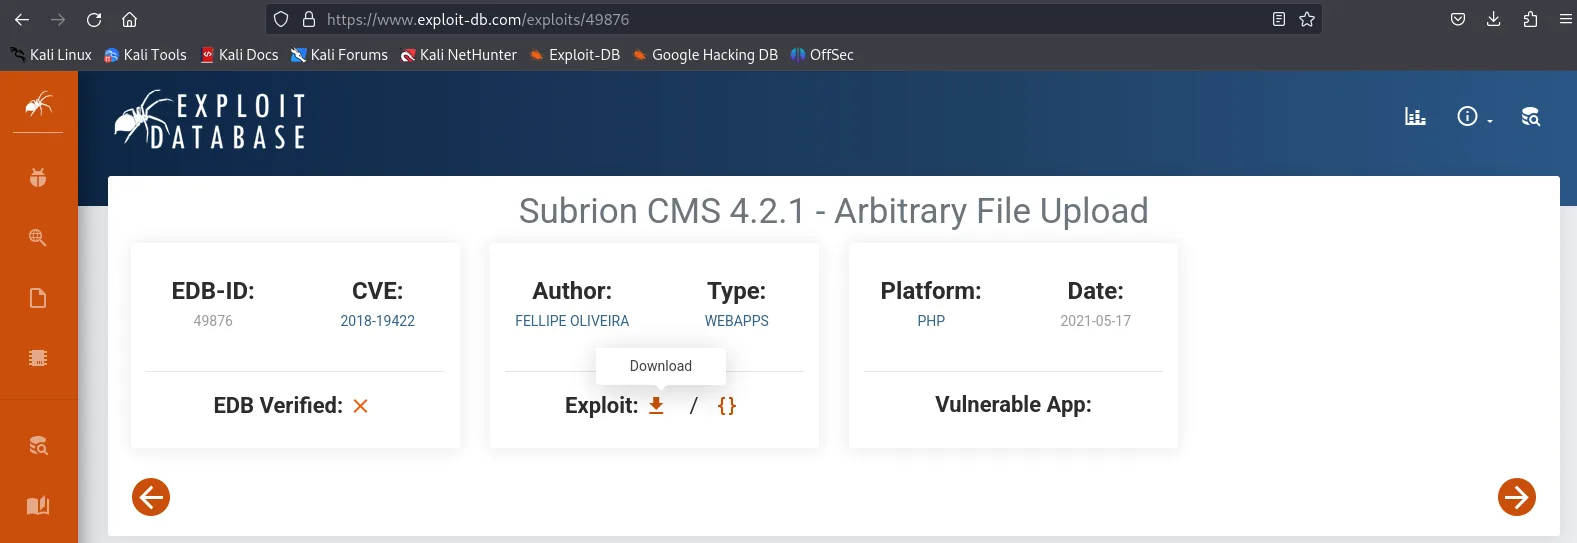Open the sidebar globe search icon

(38, 238)
